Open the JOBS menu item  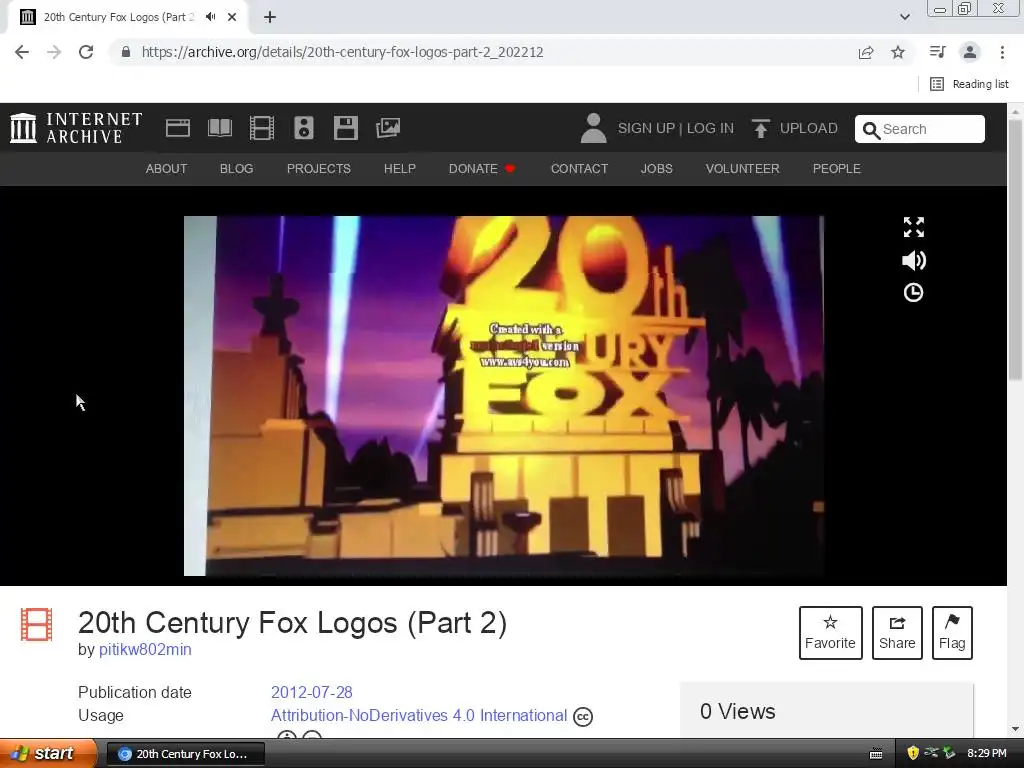(656, 168)
